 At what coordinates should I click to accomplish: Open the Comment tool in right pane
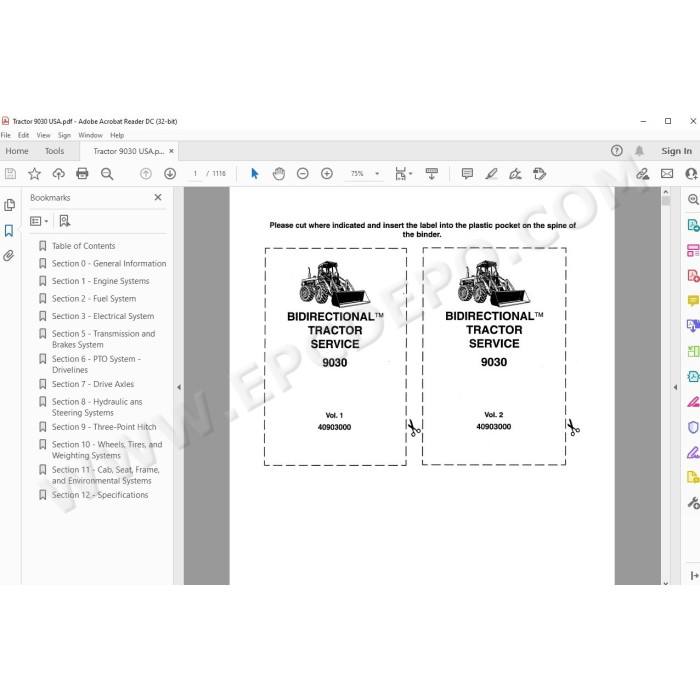coord(693,300)
